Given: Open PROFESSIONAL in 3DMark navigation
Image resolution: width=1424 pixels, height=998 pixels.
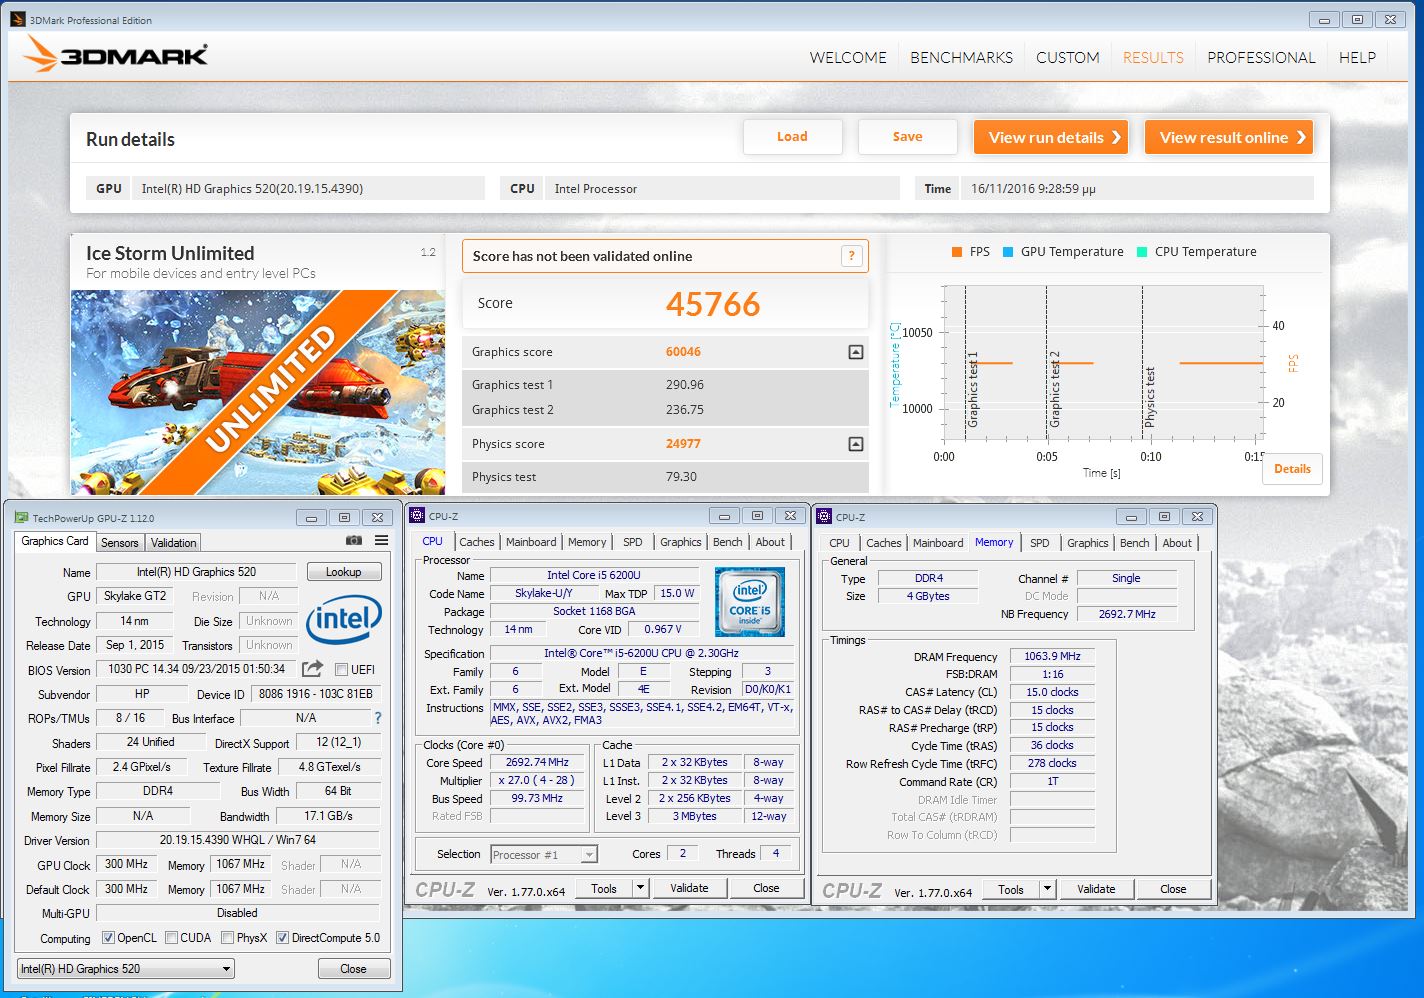Looking at the screenshot, I should pyautogui.click(x=1261, y=58).
